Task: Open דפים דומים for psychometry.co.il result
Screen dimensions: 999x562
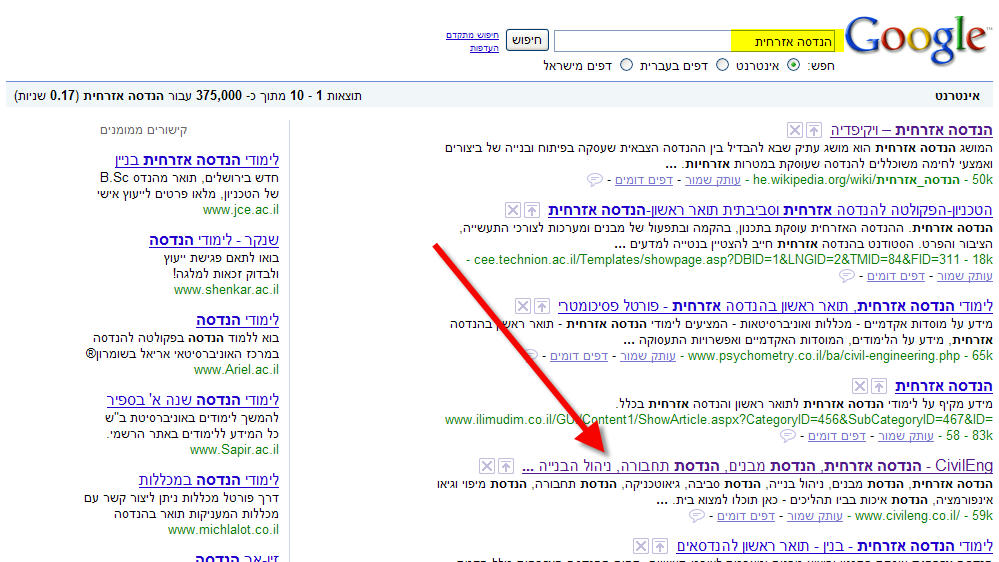Action: click(x=579, y=356)
